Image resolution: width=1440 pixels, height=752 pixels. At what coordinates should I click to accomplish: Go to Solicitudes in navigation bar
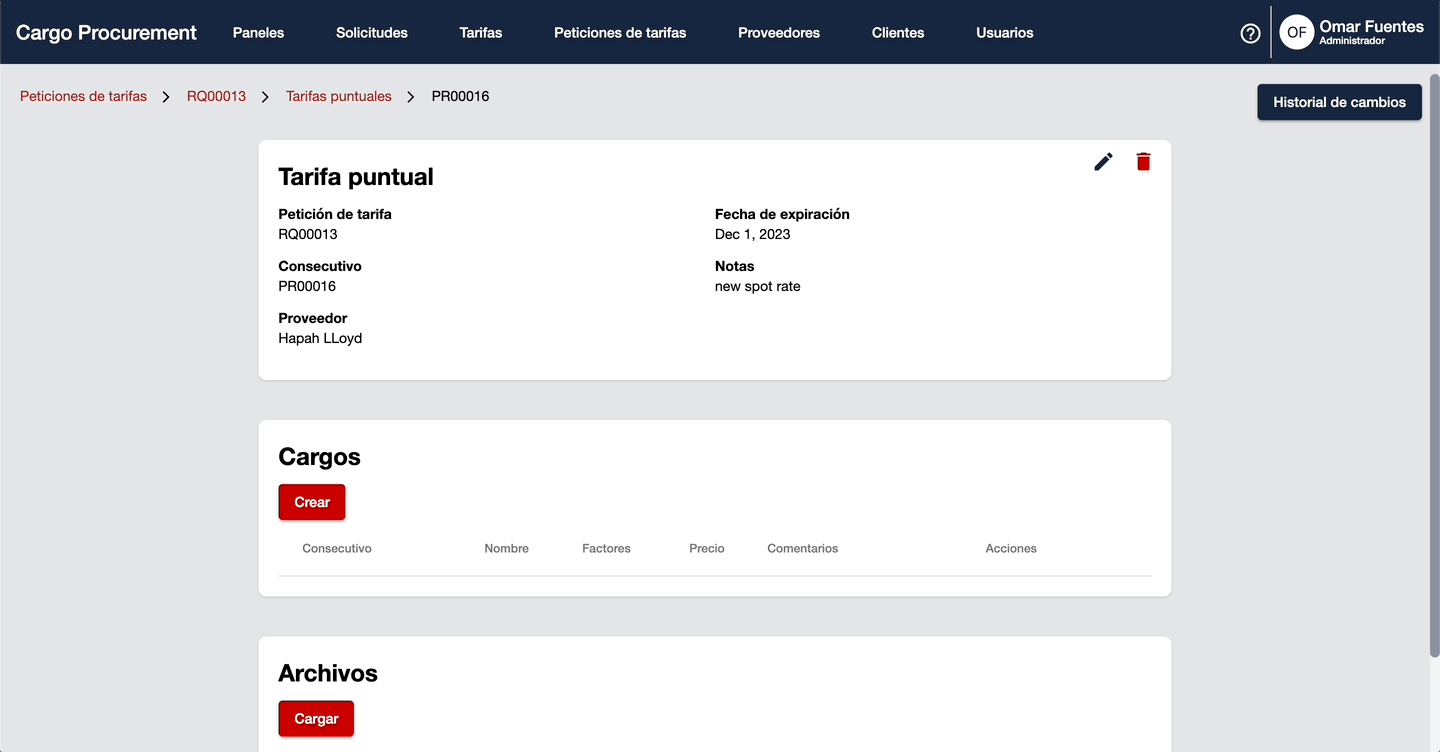coord(372,33)
